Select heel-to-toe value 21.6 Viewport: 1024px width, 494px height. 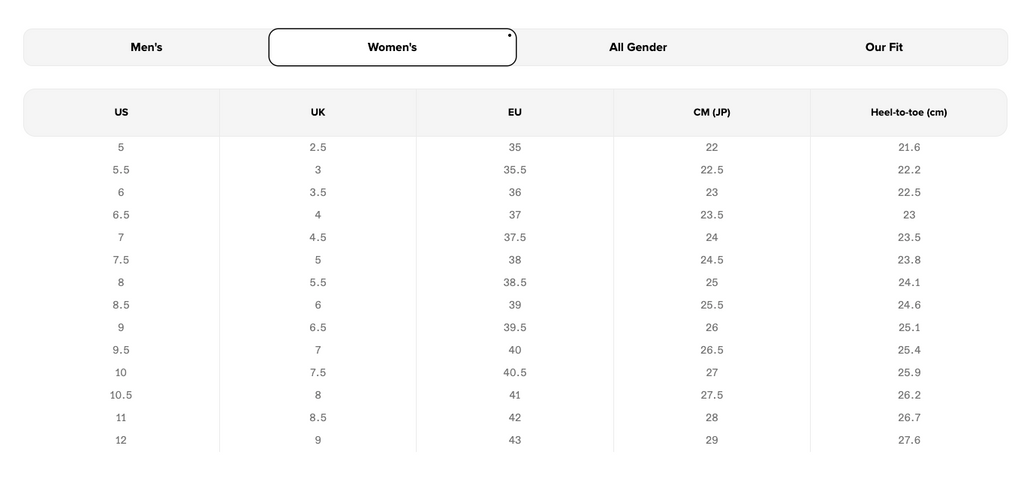click(x=909, y=148)
